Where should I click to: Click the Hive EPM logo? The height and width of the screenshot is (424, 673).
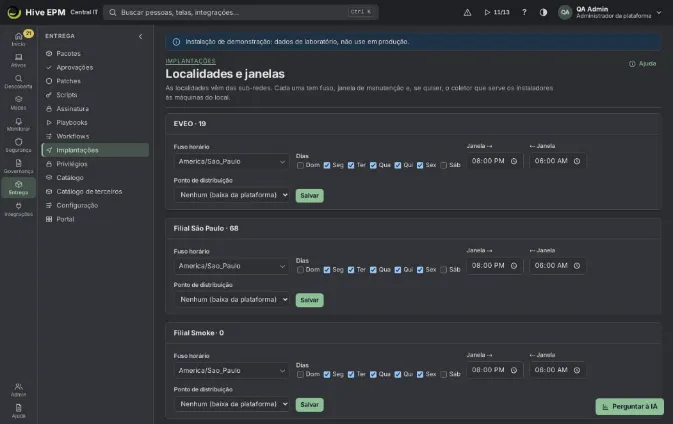[x=14, y=12]
